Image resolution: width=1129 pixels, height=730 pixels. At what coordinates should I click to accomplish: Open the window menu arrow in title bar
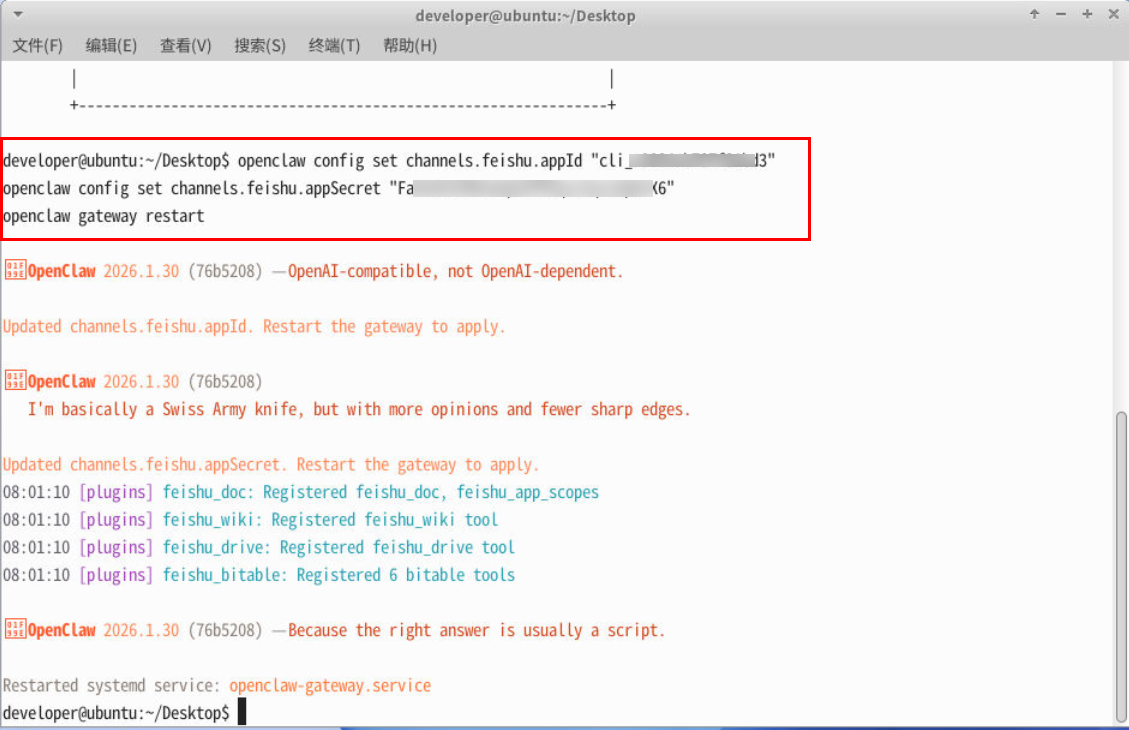click(x=18, y=14)
